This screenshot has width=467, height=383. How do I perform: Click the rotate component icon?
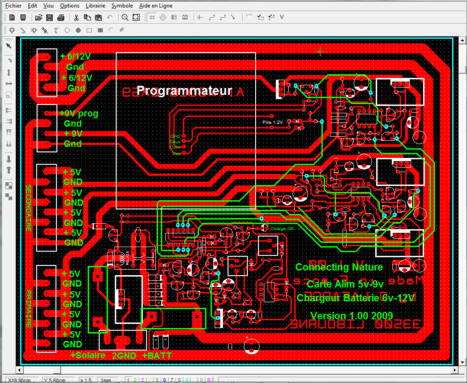tap(260, 17)
